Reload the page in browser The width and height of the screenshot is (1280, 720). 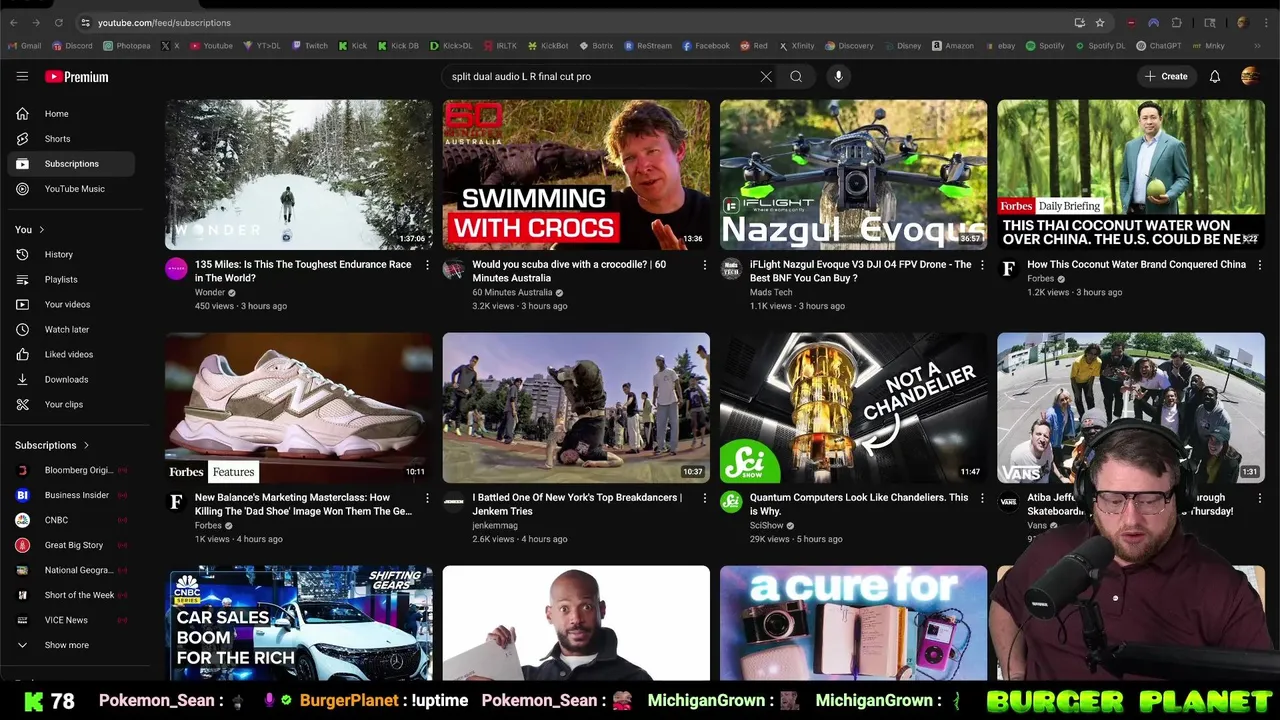59,22
